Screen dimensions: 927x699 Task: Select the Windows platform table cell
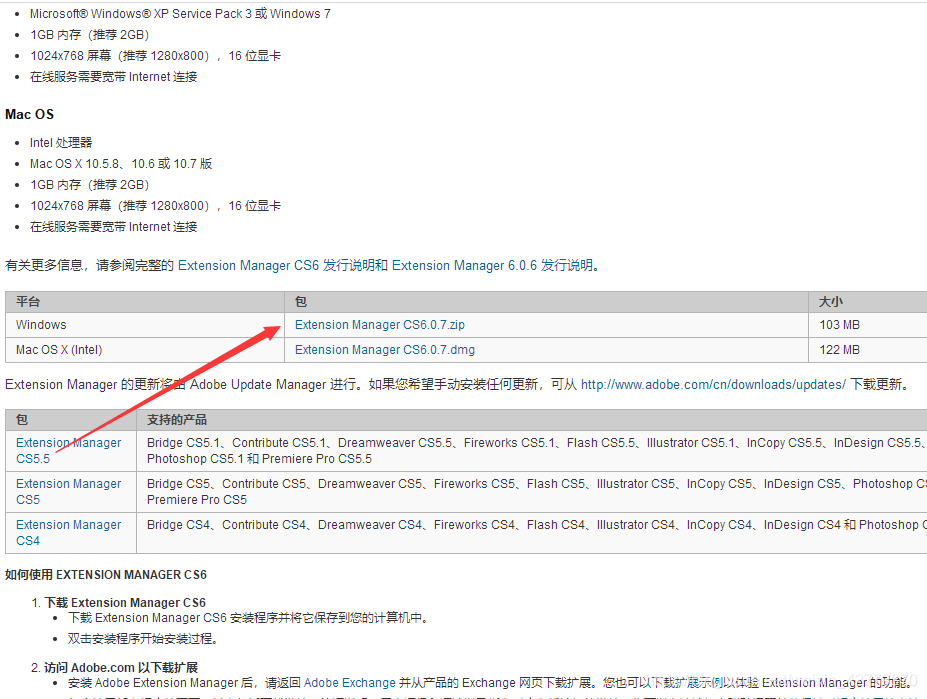click(145, 325)
